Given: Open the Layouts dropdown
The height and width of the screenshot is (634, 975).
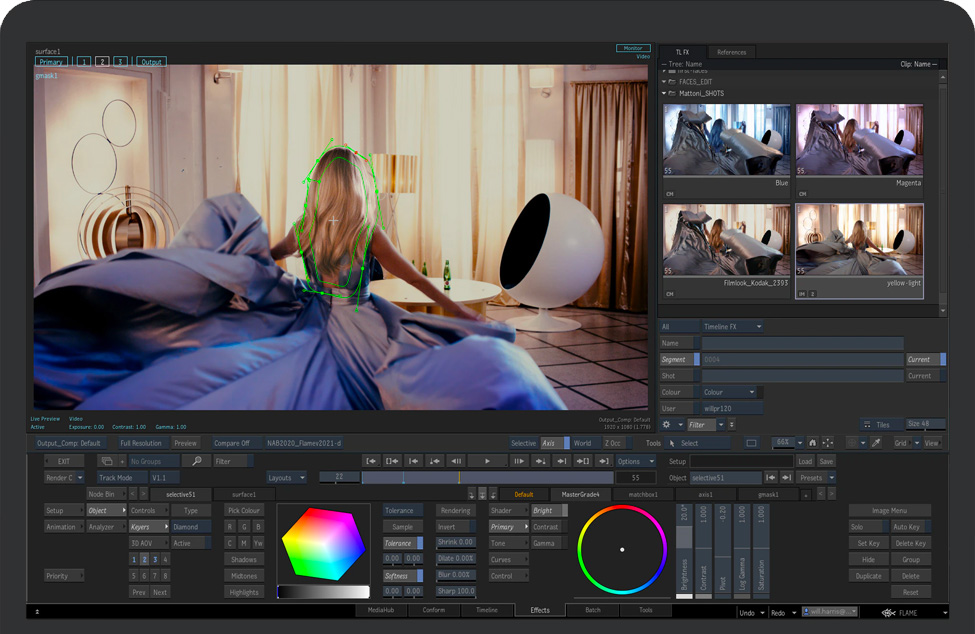Looking at the screenshot, I should point(286,478).
